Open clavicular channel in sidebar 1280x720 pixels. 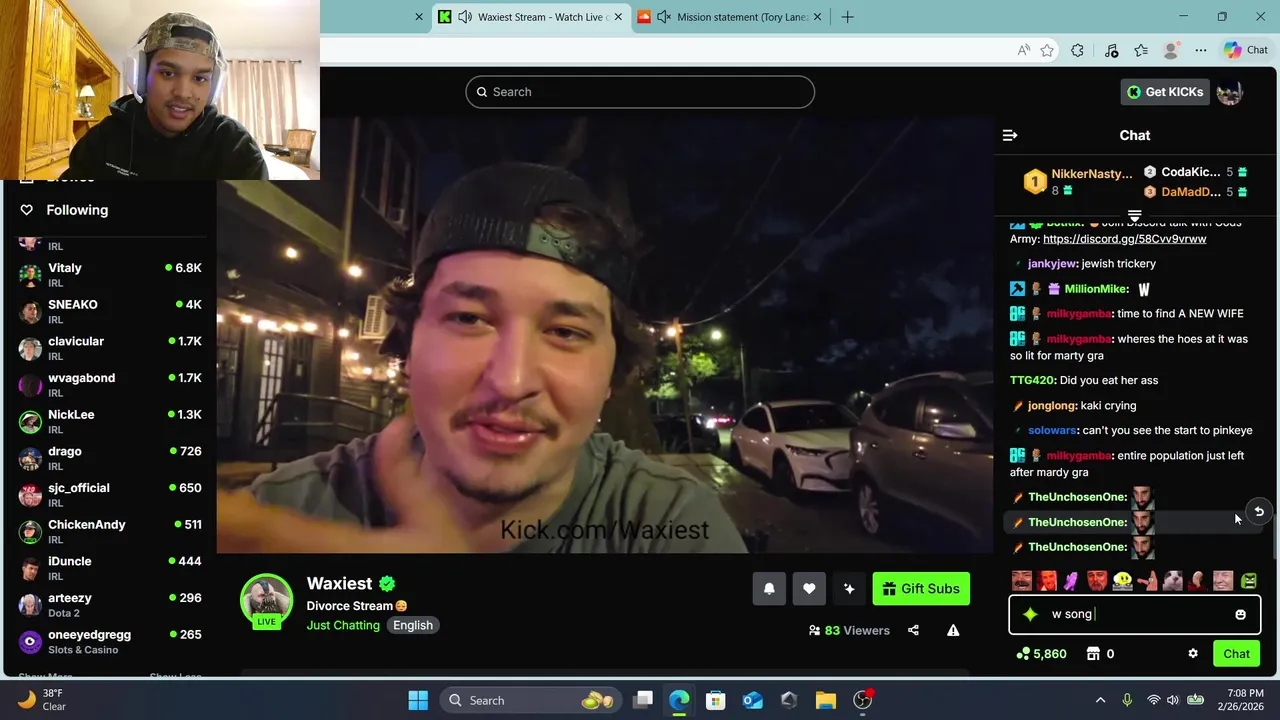tap(110, 349)
